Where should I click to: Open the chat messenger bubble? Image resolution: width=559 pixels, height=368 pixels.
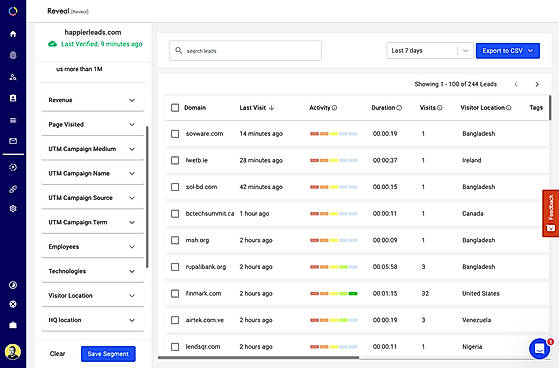(x=539, y=348)
